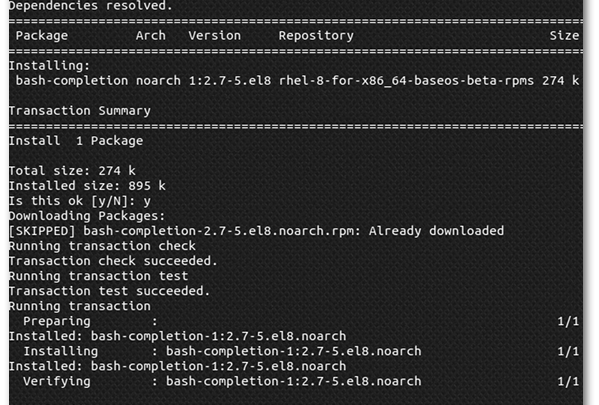Viewport: 599px width, 405px height.
Task: Click the Version column header
Action: pos(214,36)
